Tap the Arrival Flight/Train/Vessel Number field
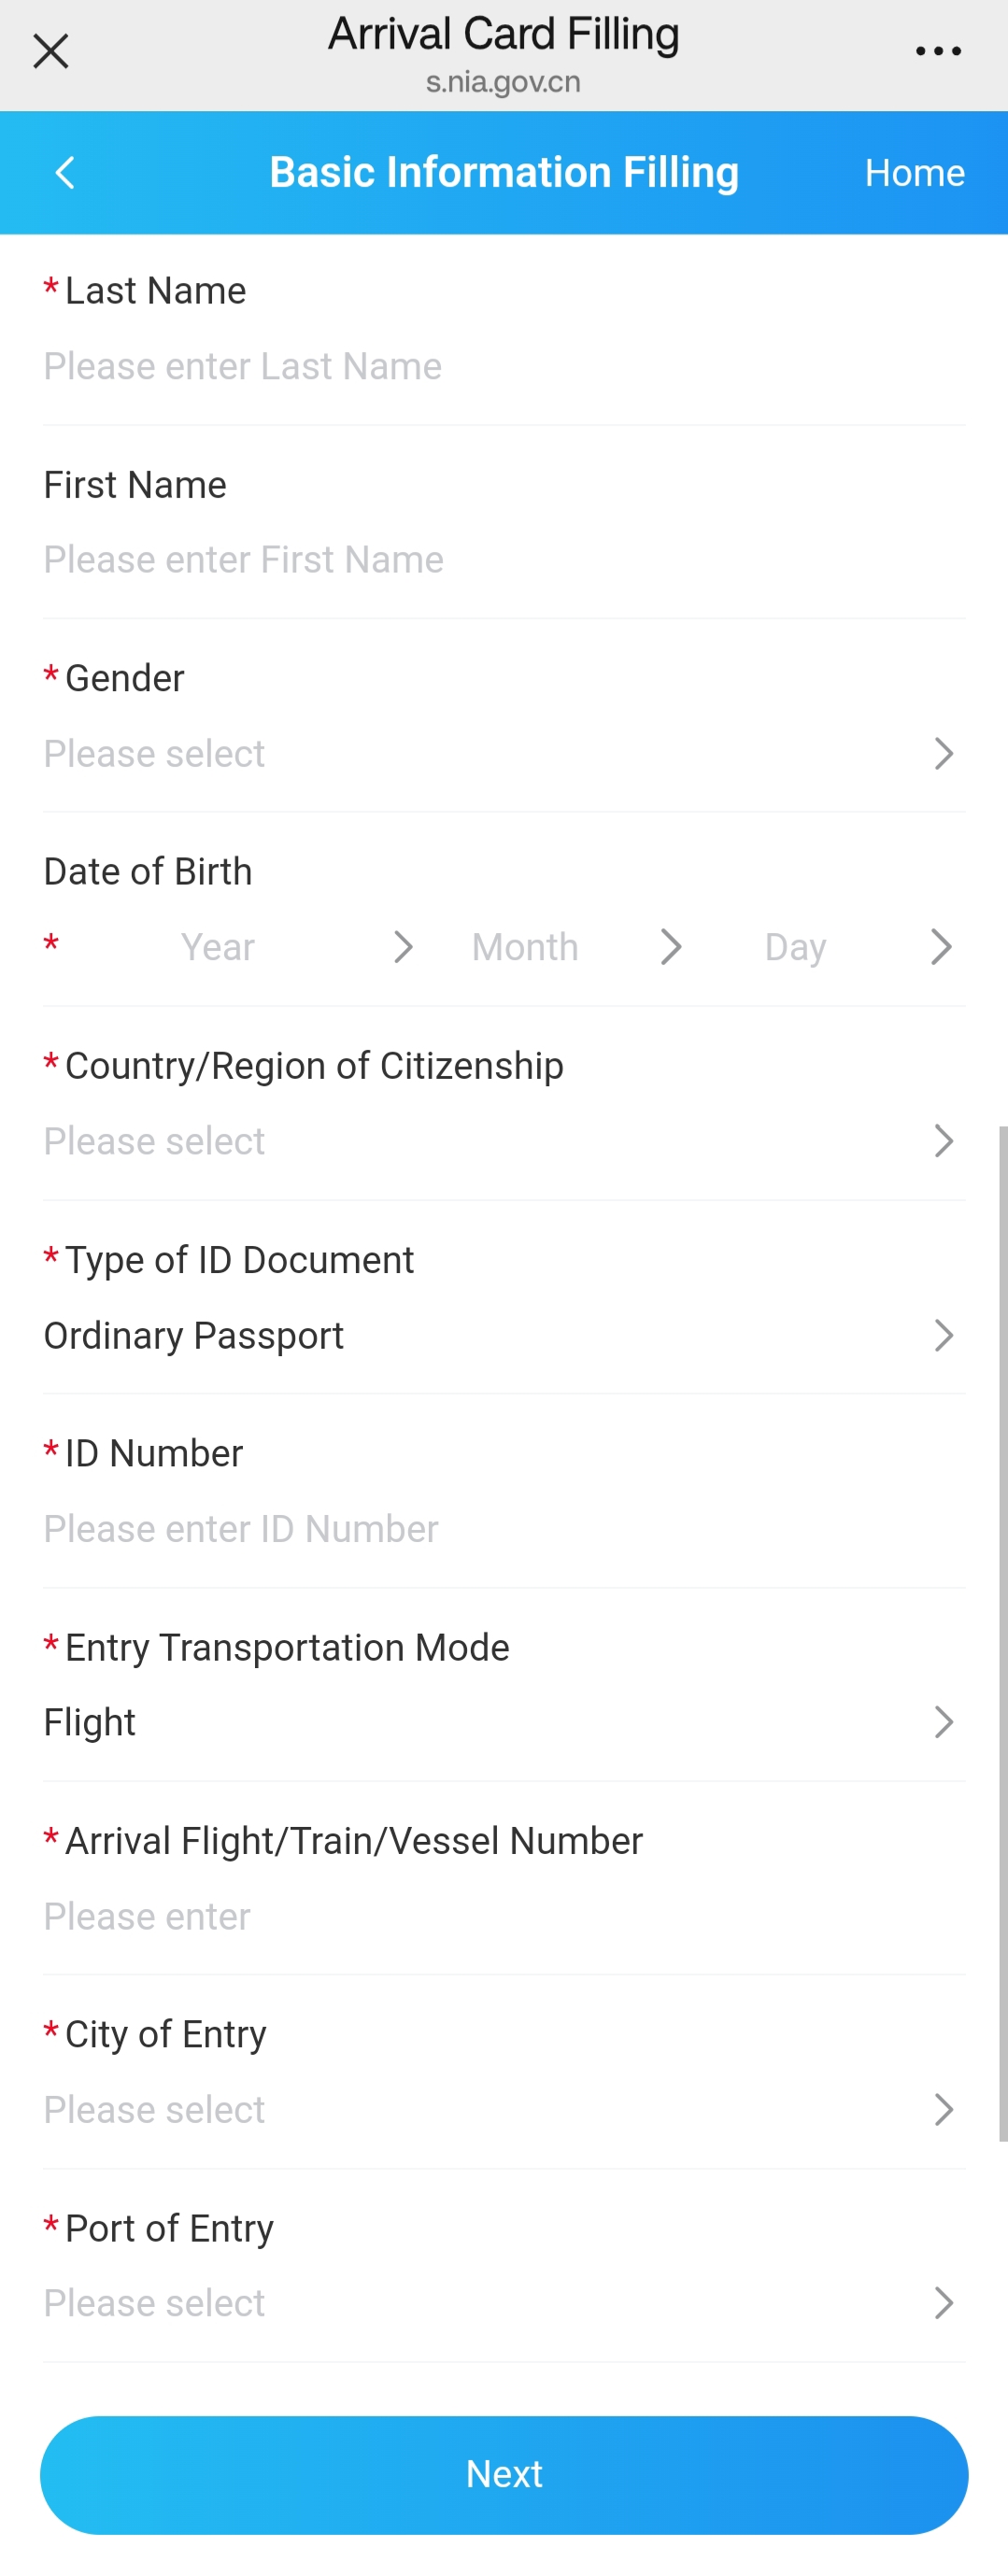 [504, 1916]
